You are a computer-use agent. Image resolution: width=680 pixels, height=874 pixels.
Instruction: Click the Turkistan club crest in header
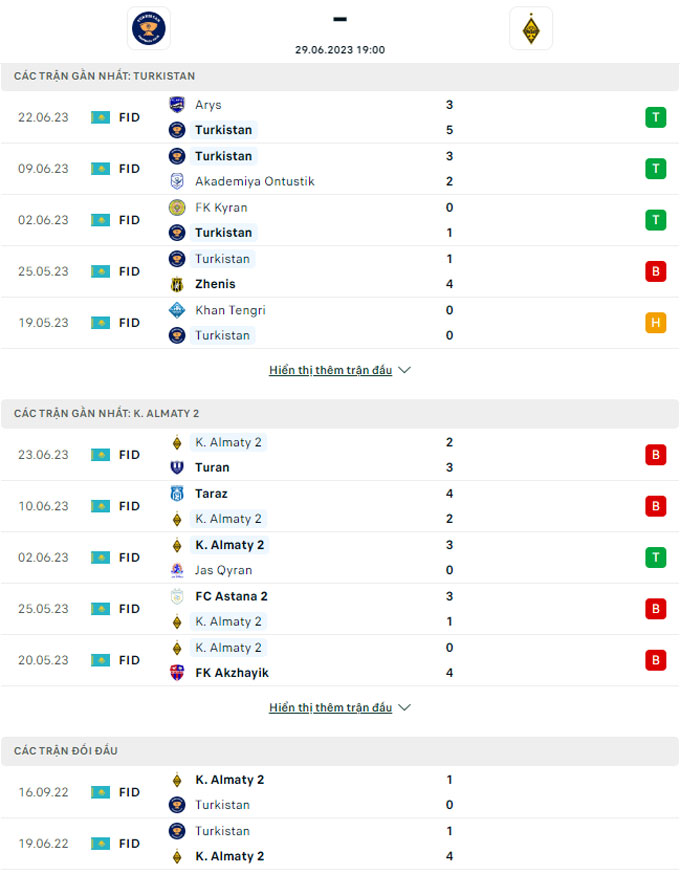click(x=149, y=28)
